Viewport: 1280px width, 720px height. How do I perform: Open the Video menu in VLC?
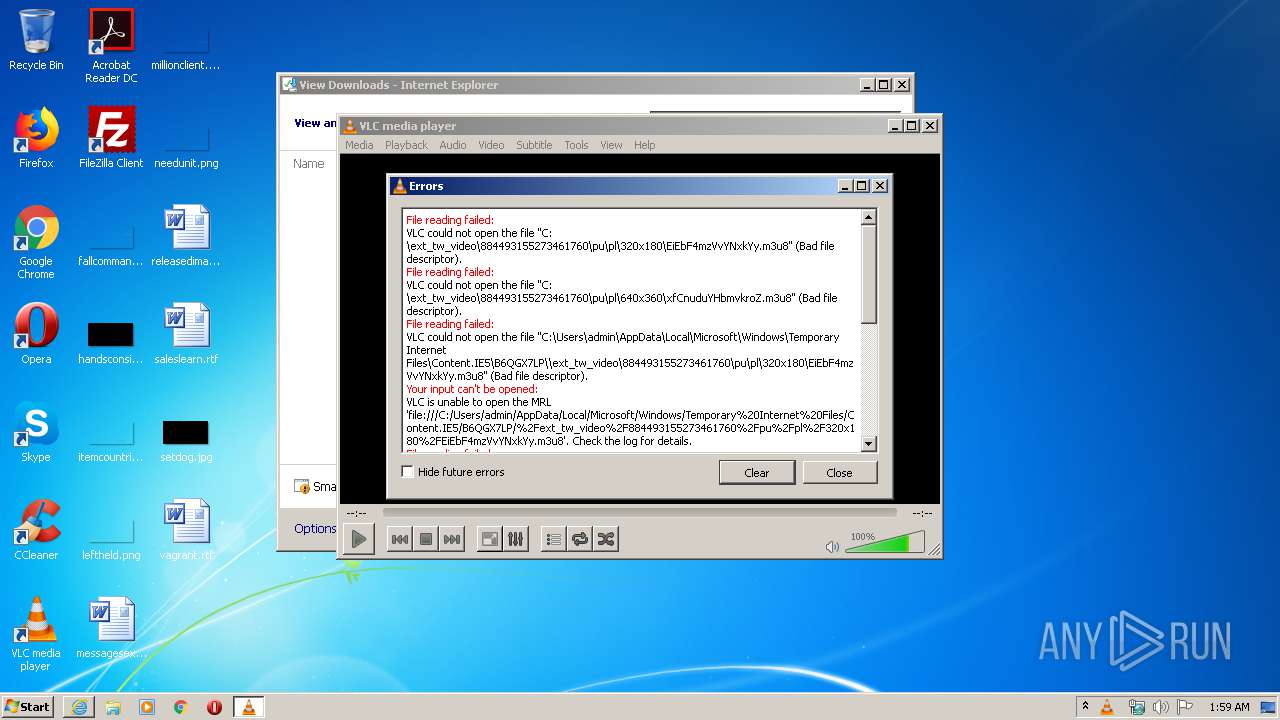pyautogui.click(x=491, y=145)
